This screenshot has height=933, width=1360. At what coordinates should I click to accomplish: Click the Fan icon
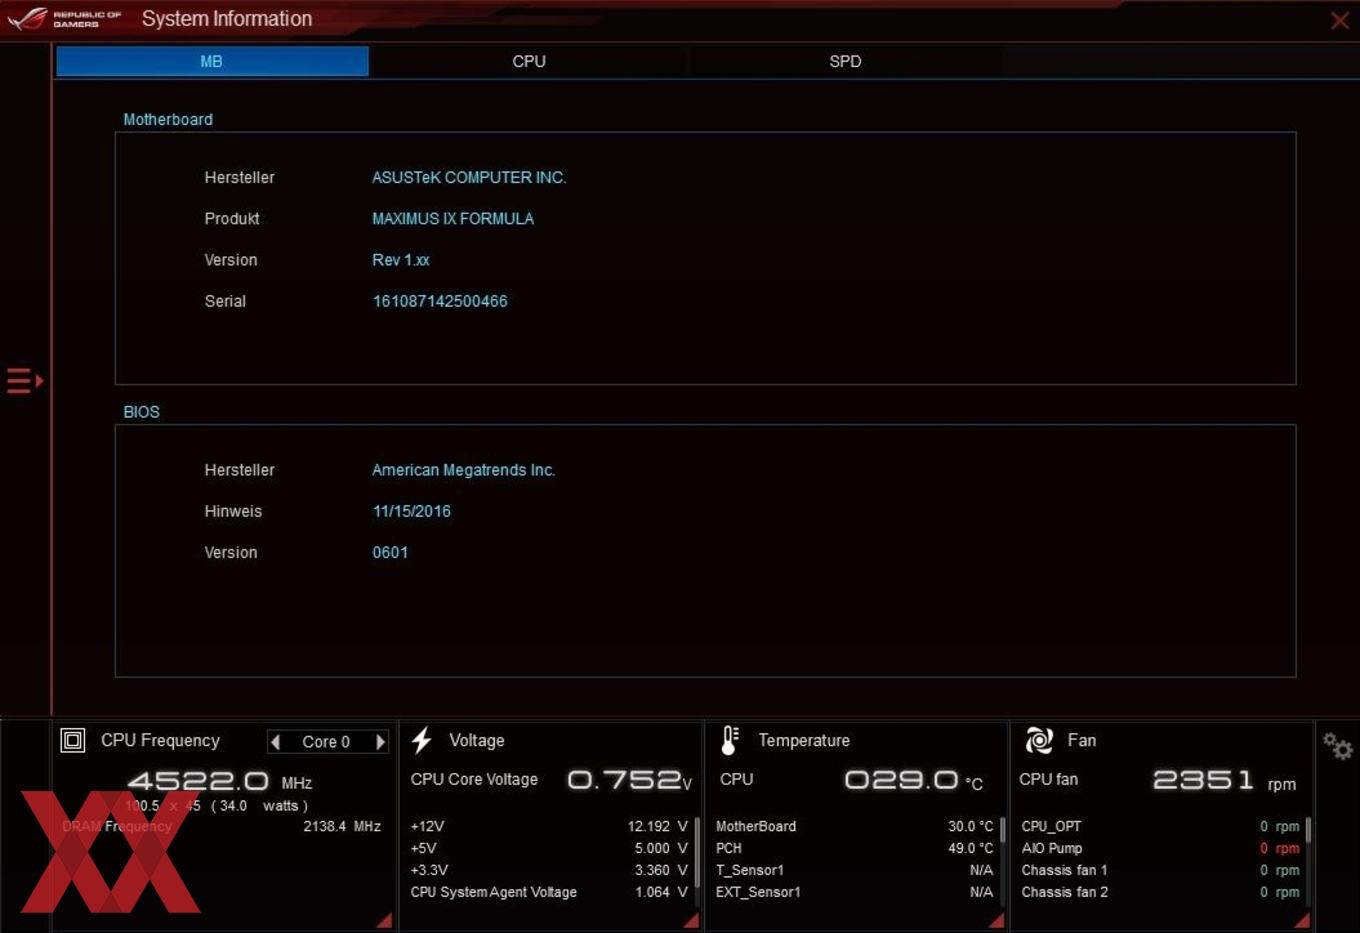point(1039,740)
